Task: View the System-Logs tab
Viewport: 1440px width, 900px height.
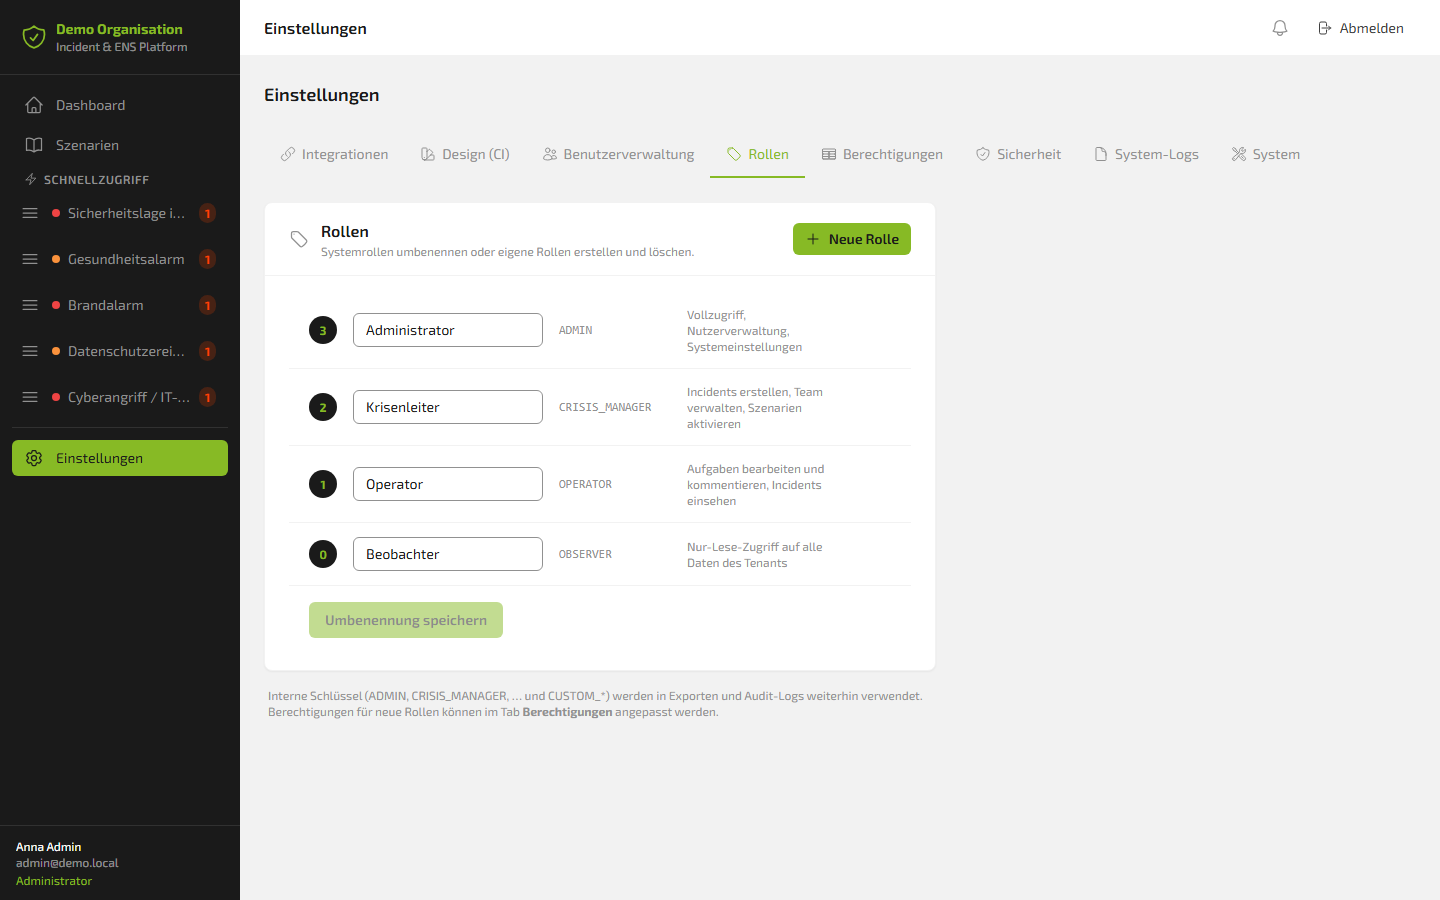Action: click(1146, 154)
